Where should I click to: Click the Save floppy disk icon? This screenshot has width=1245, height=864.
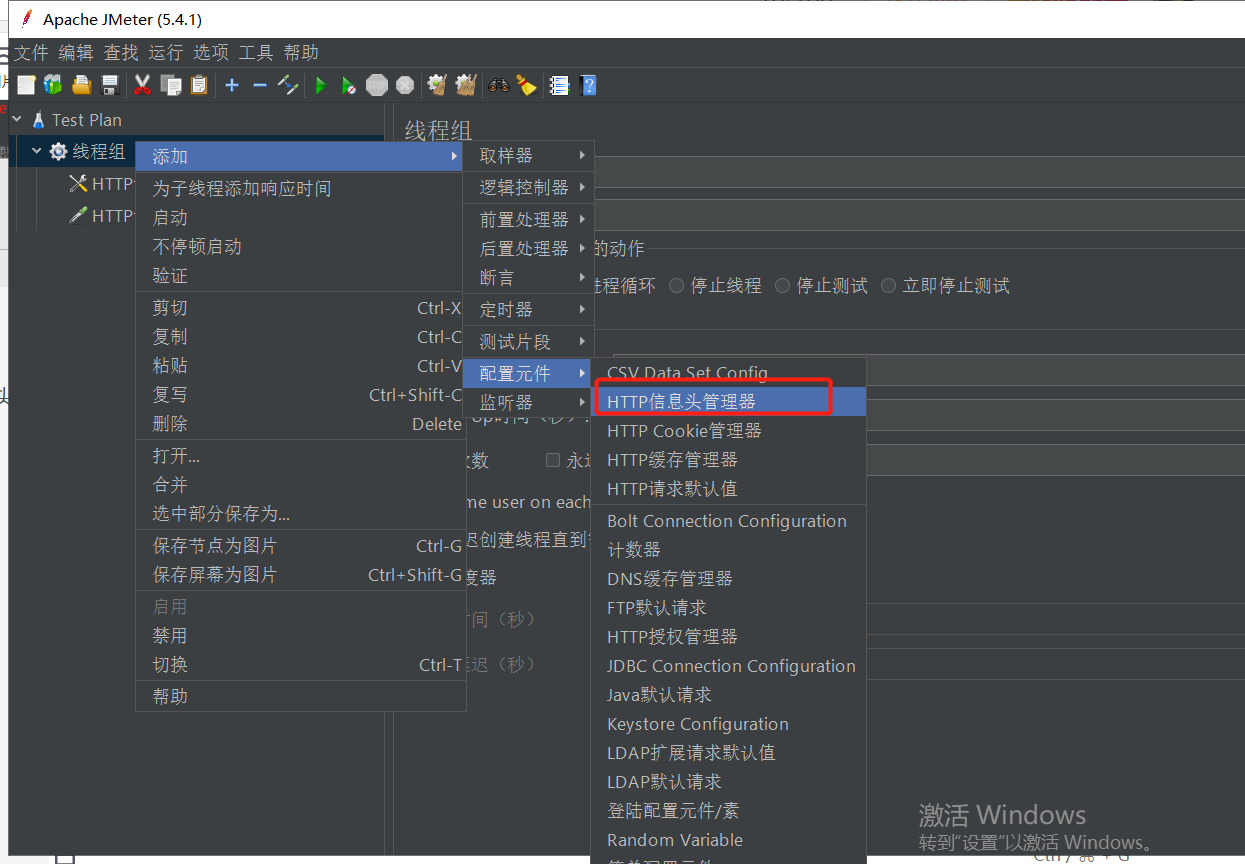[x=110, y=86]
